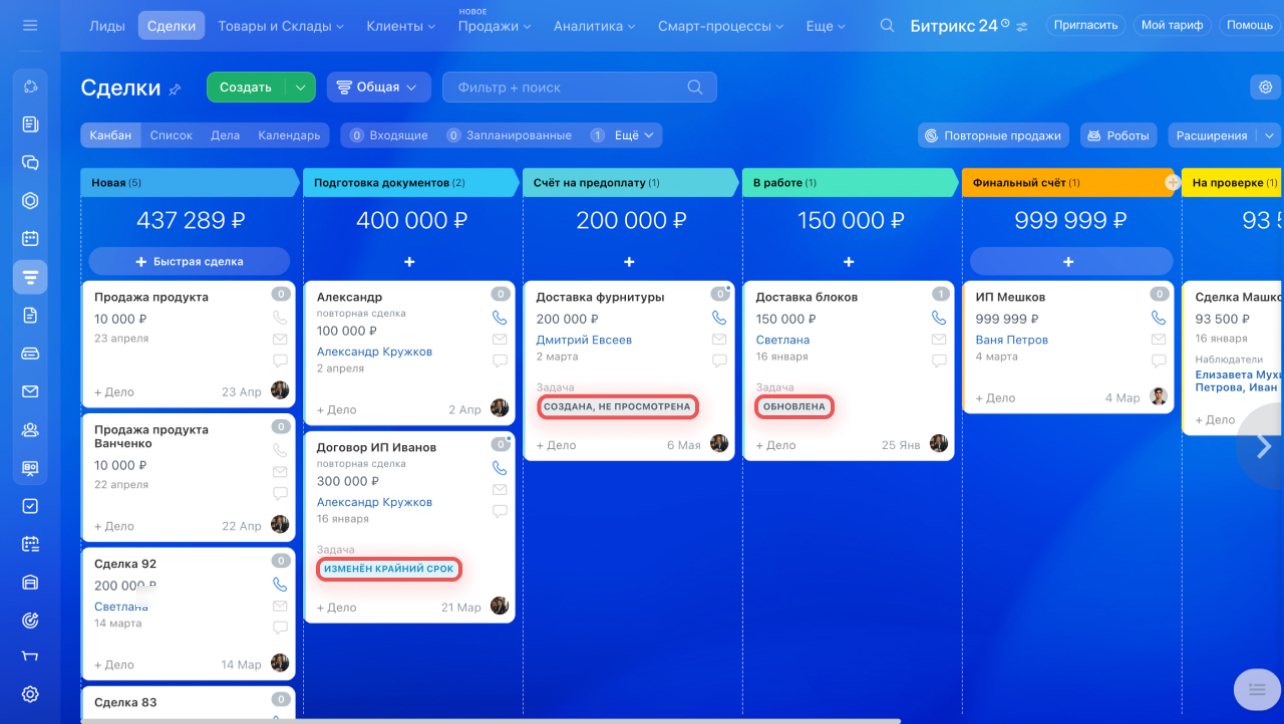This screenshot has width=1284, height=724.
Task: Open Товары и Склады menu
Action: pos(280,26)
